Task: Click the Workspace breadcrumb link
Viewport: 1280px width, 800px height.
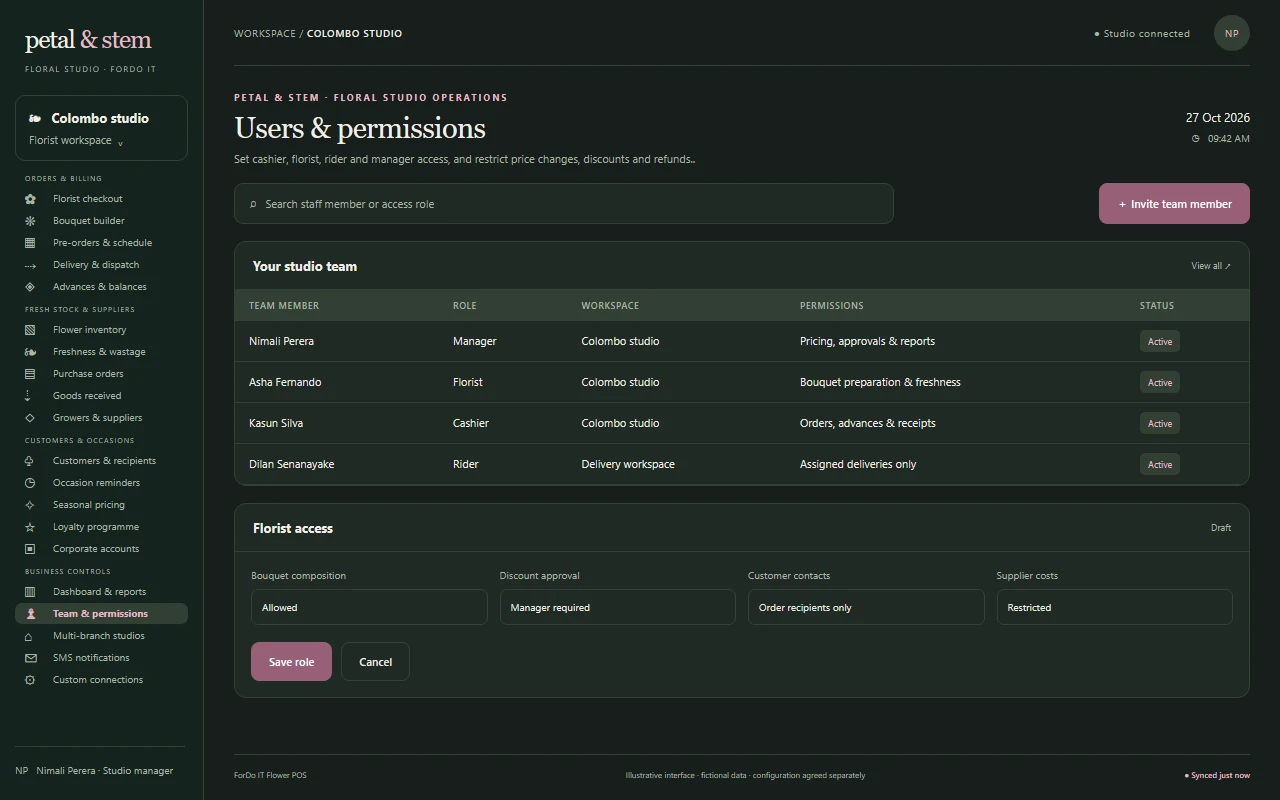Action: tap(265, 33)
